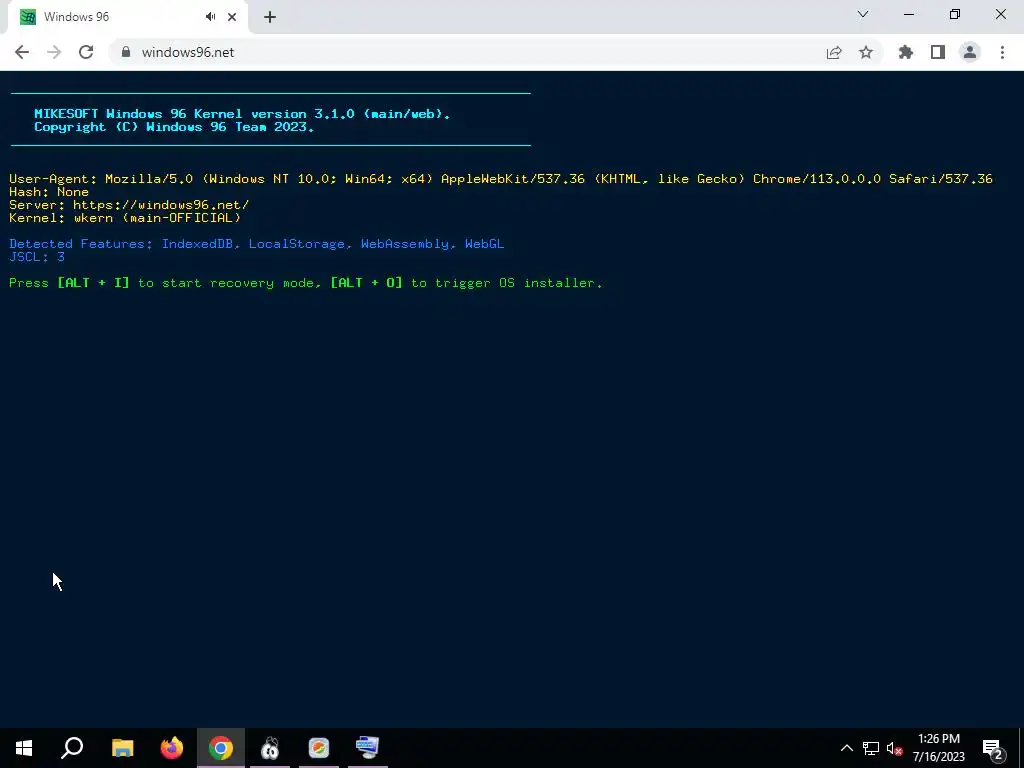
Task: Open the computer monitor app in taskbar
Action: click(x=368, y=748)
